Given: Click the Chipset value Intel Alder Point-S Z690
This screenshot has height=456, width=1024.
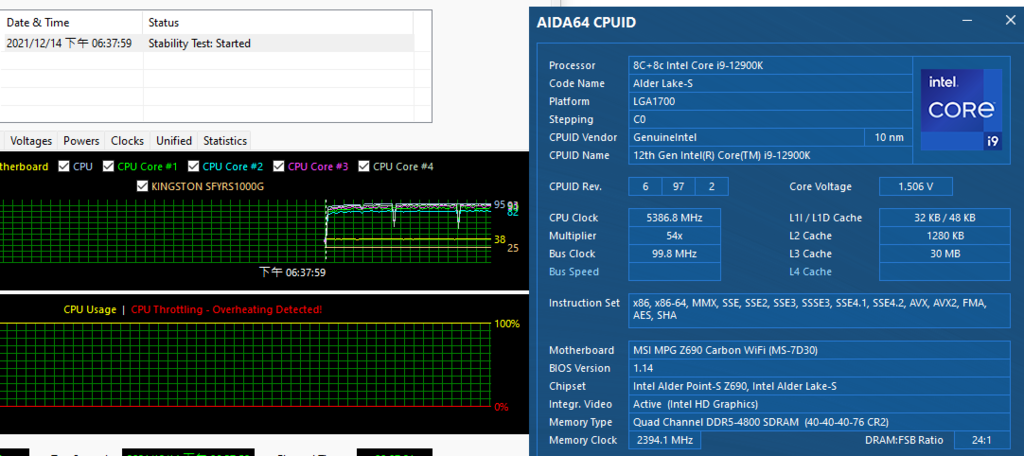Looking at the screenshot, I should (x=820, y=386).
